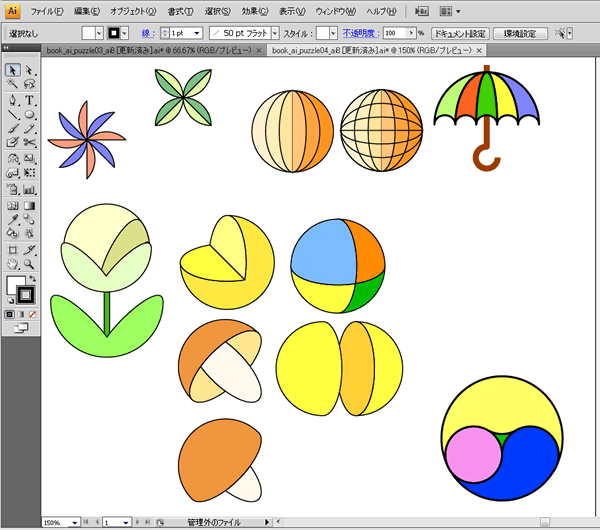Open the 50 pt flat brush dropdown
Screen dimensions: 600x530
(275, 33)
